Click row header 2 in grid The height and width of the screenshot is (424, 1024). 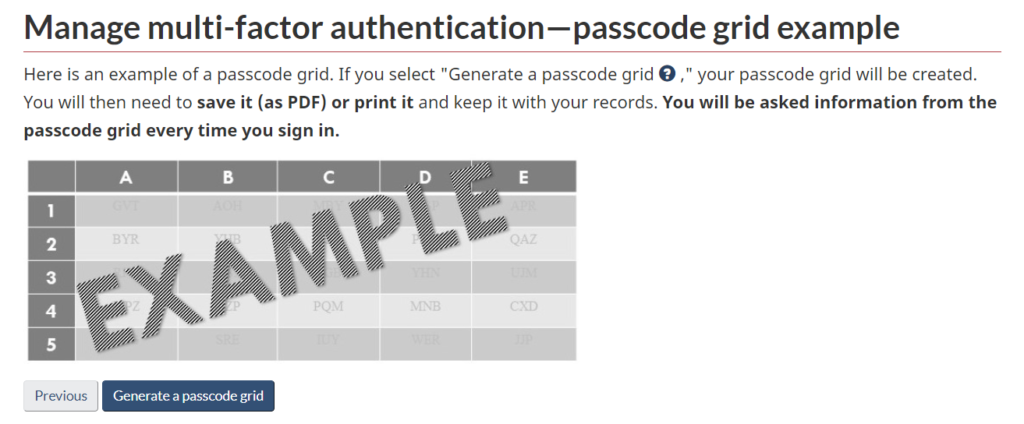click(x=51, y=243)
